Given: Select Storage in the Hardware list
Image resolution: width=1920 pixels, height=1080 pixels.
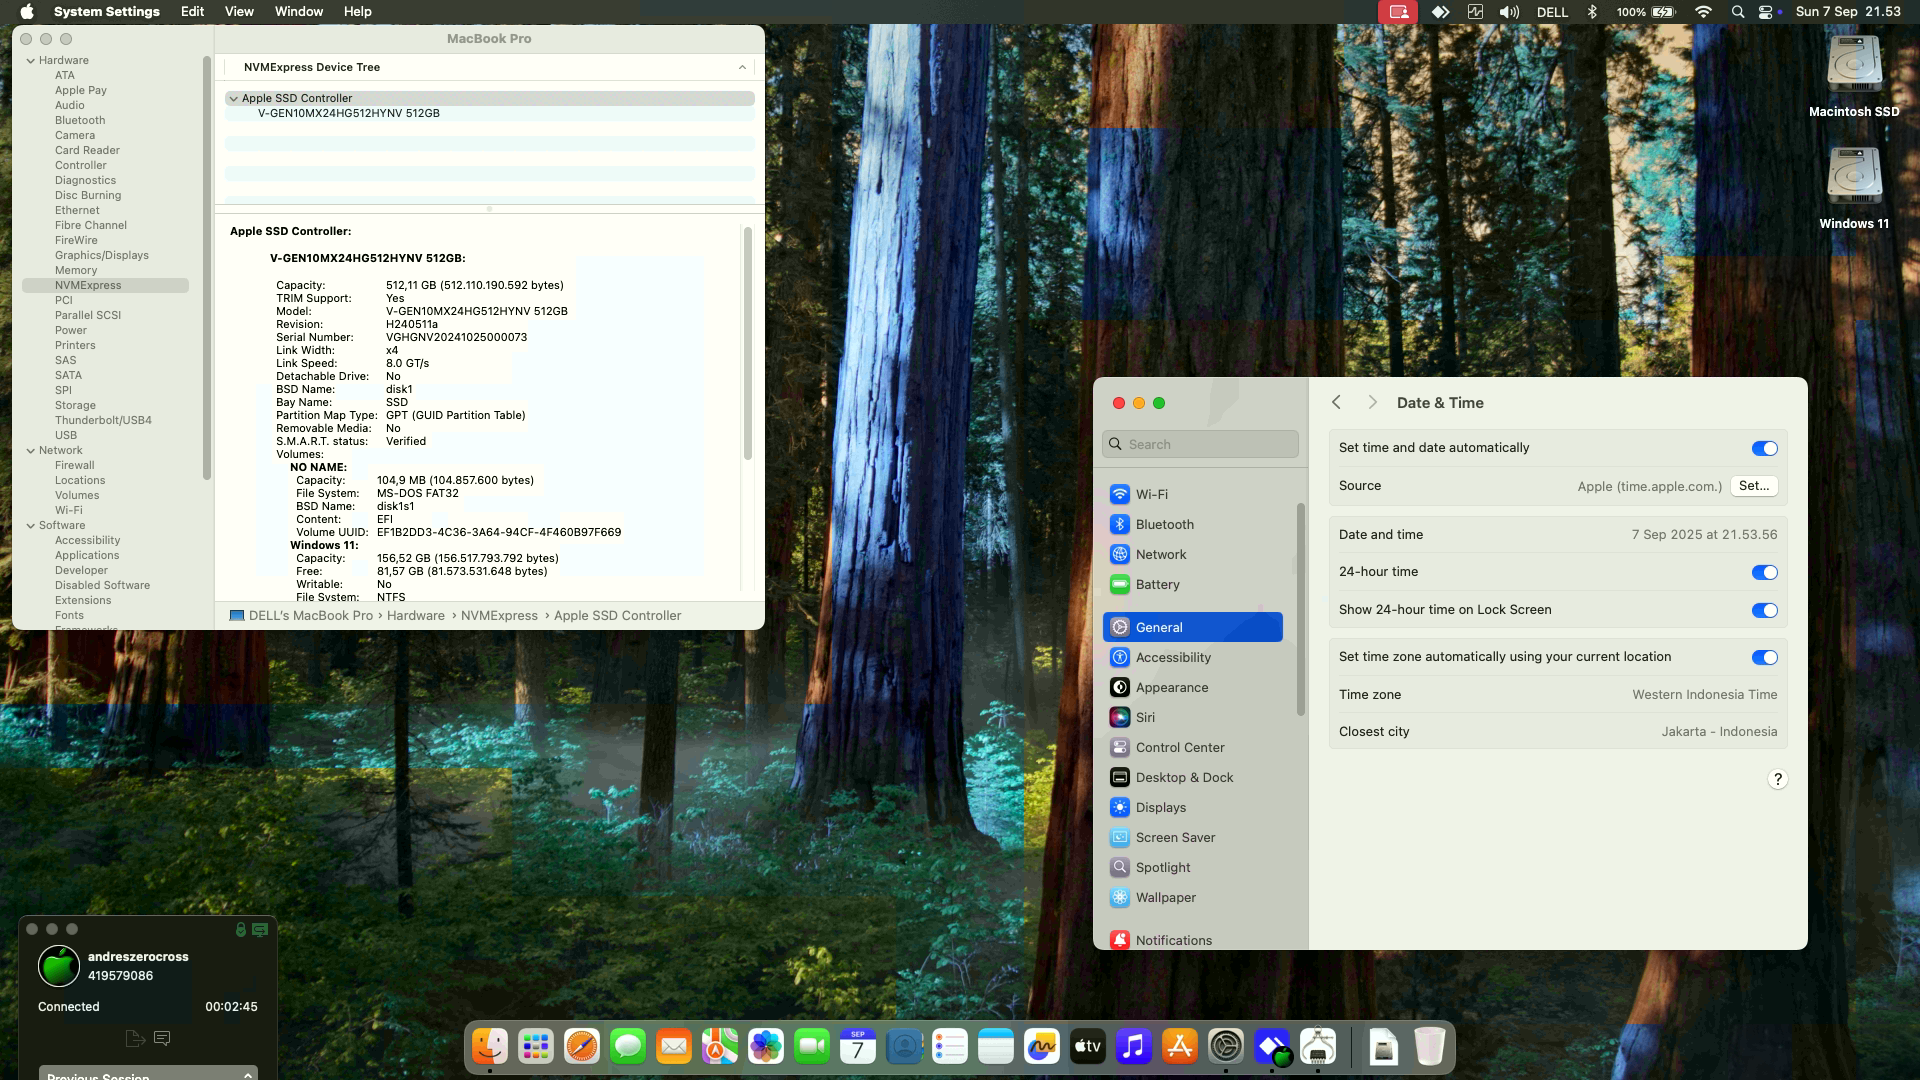Looking at the screenshot, I should coord(75,406).
